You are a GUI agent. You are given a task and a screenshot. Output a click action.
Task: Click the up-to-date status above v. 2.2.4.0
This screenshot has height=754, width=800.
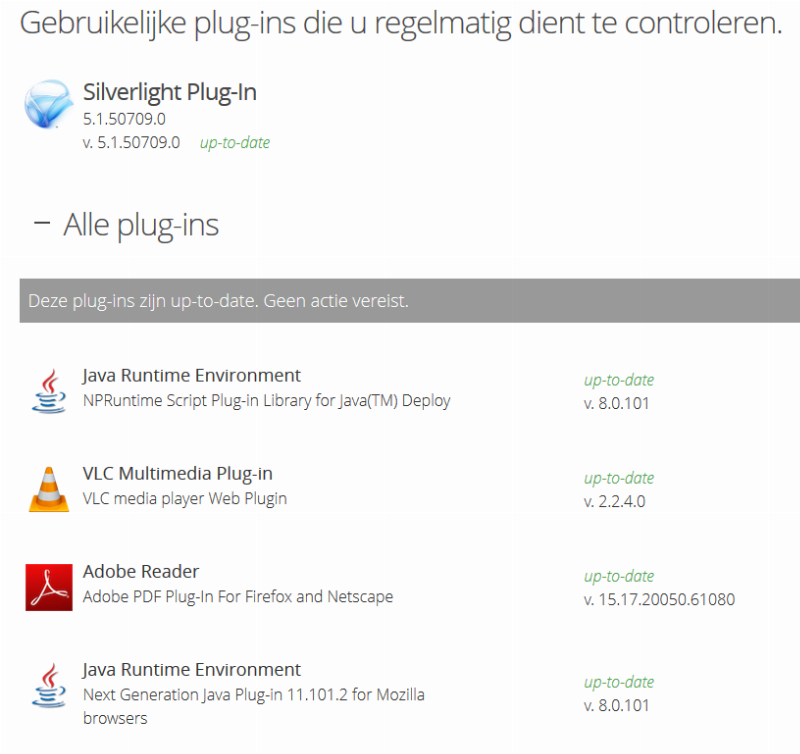tap(619, 478)
